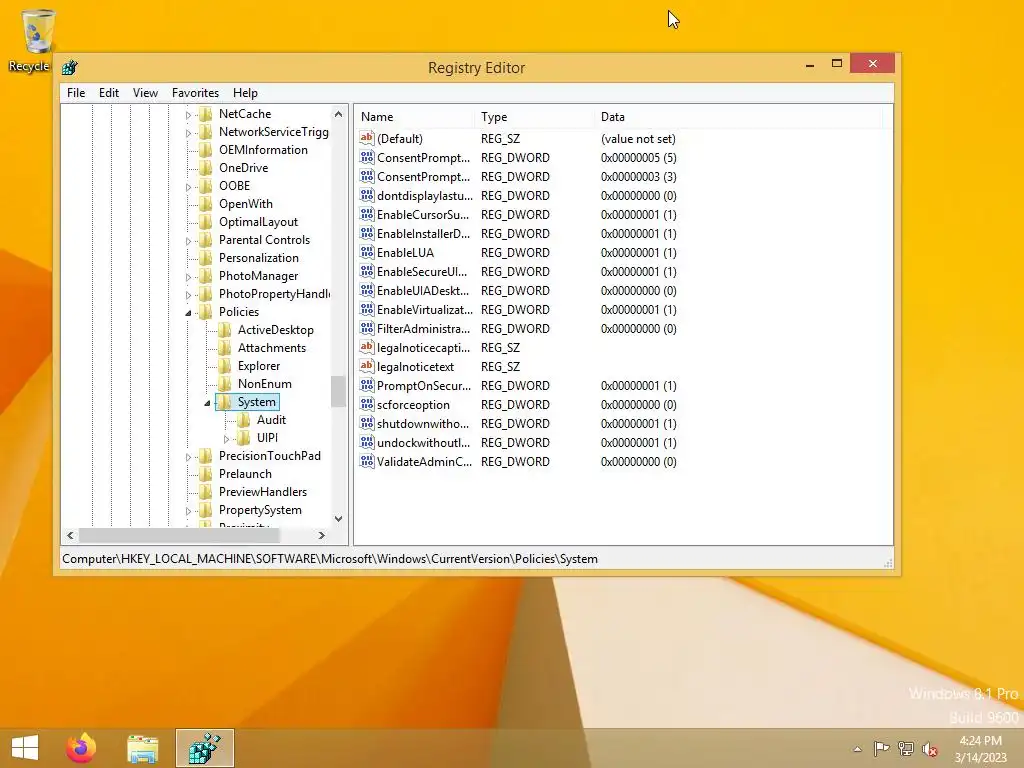
Task: Open the File menu
Action: click(76, 93)
